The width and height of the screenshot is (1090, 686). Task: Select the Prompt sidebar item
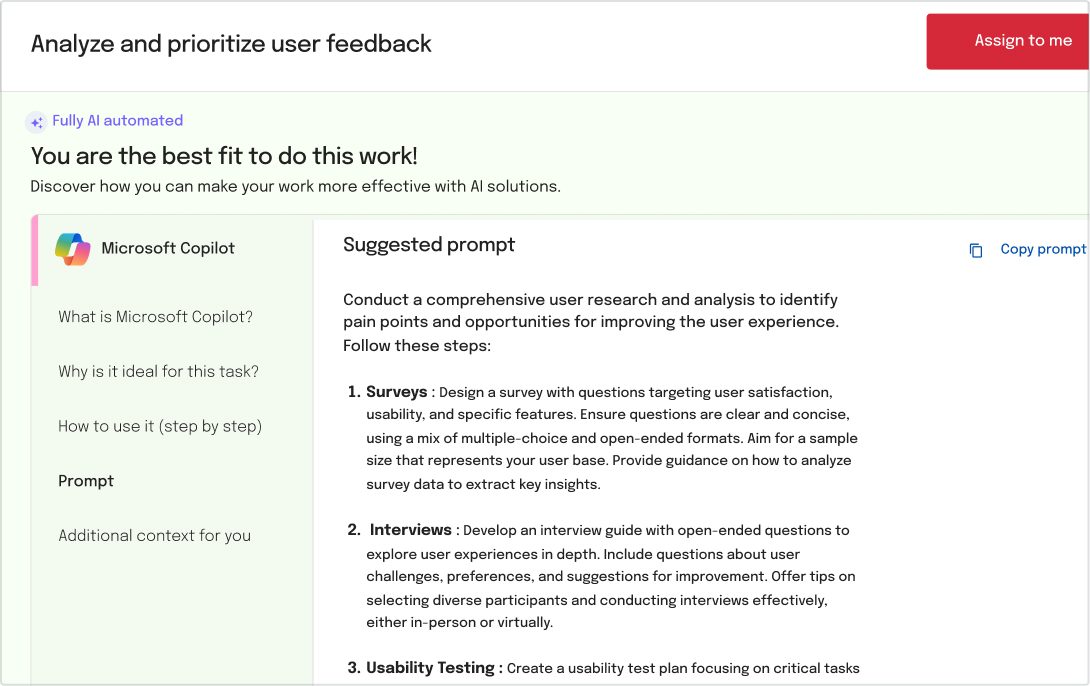pyautogui.click(x=86, y=481)
